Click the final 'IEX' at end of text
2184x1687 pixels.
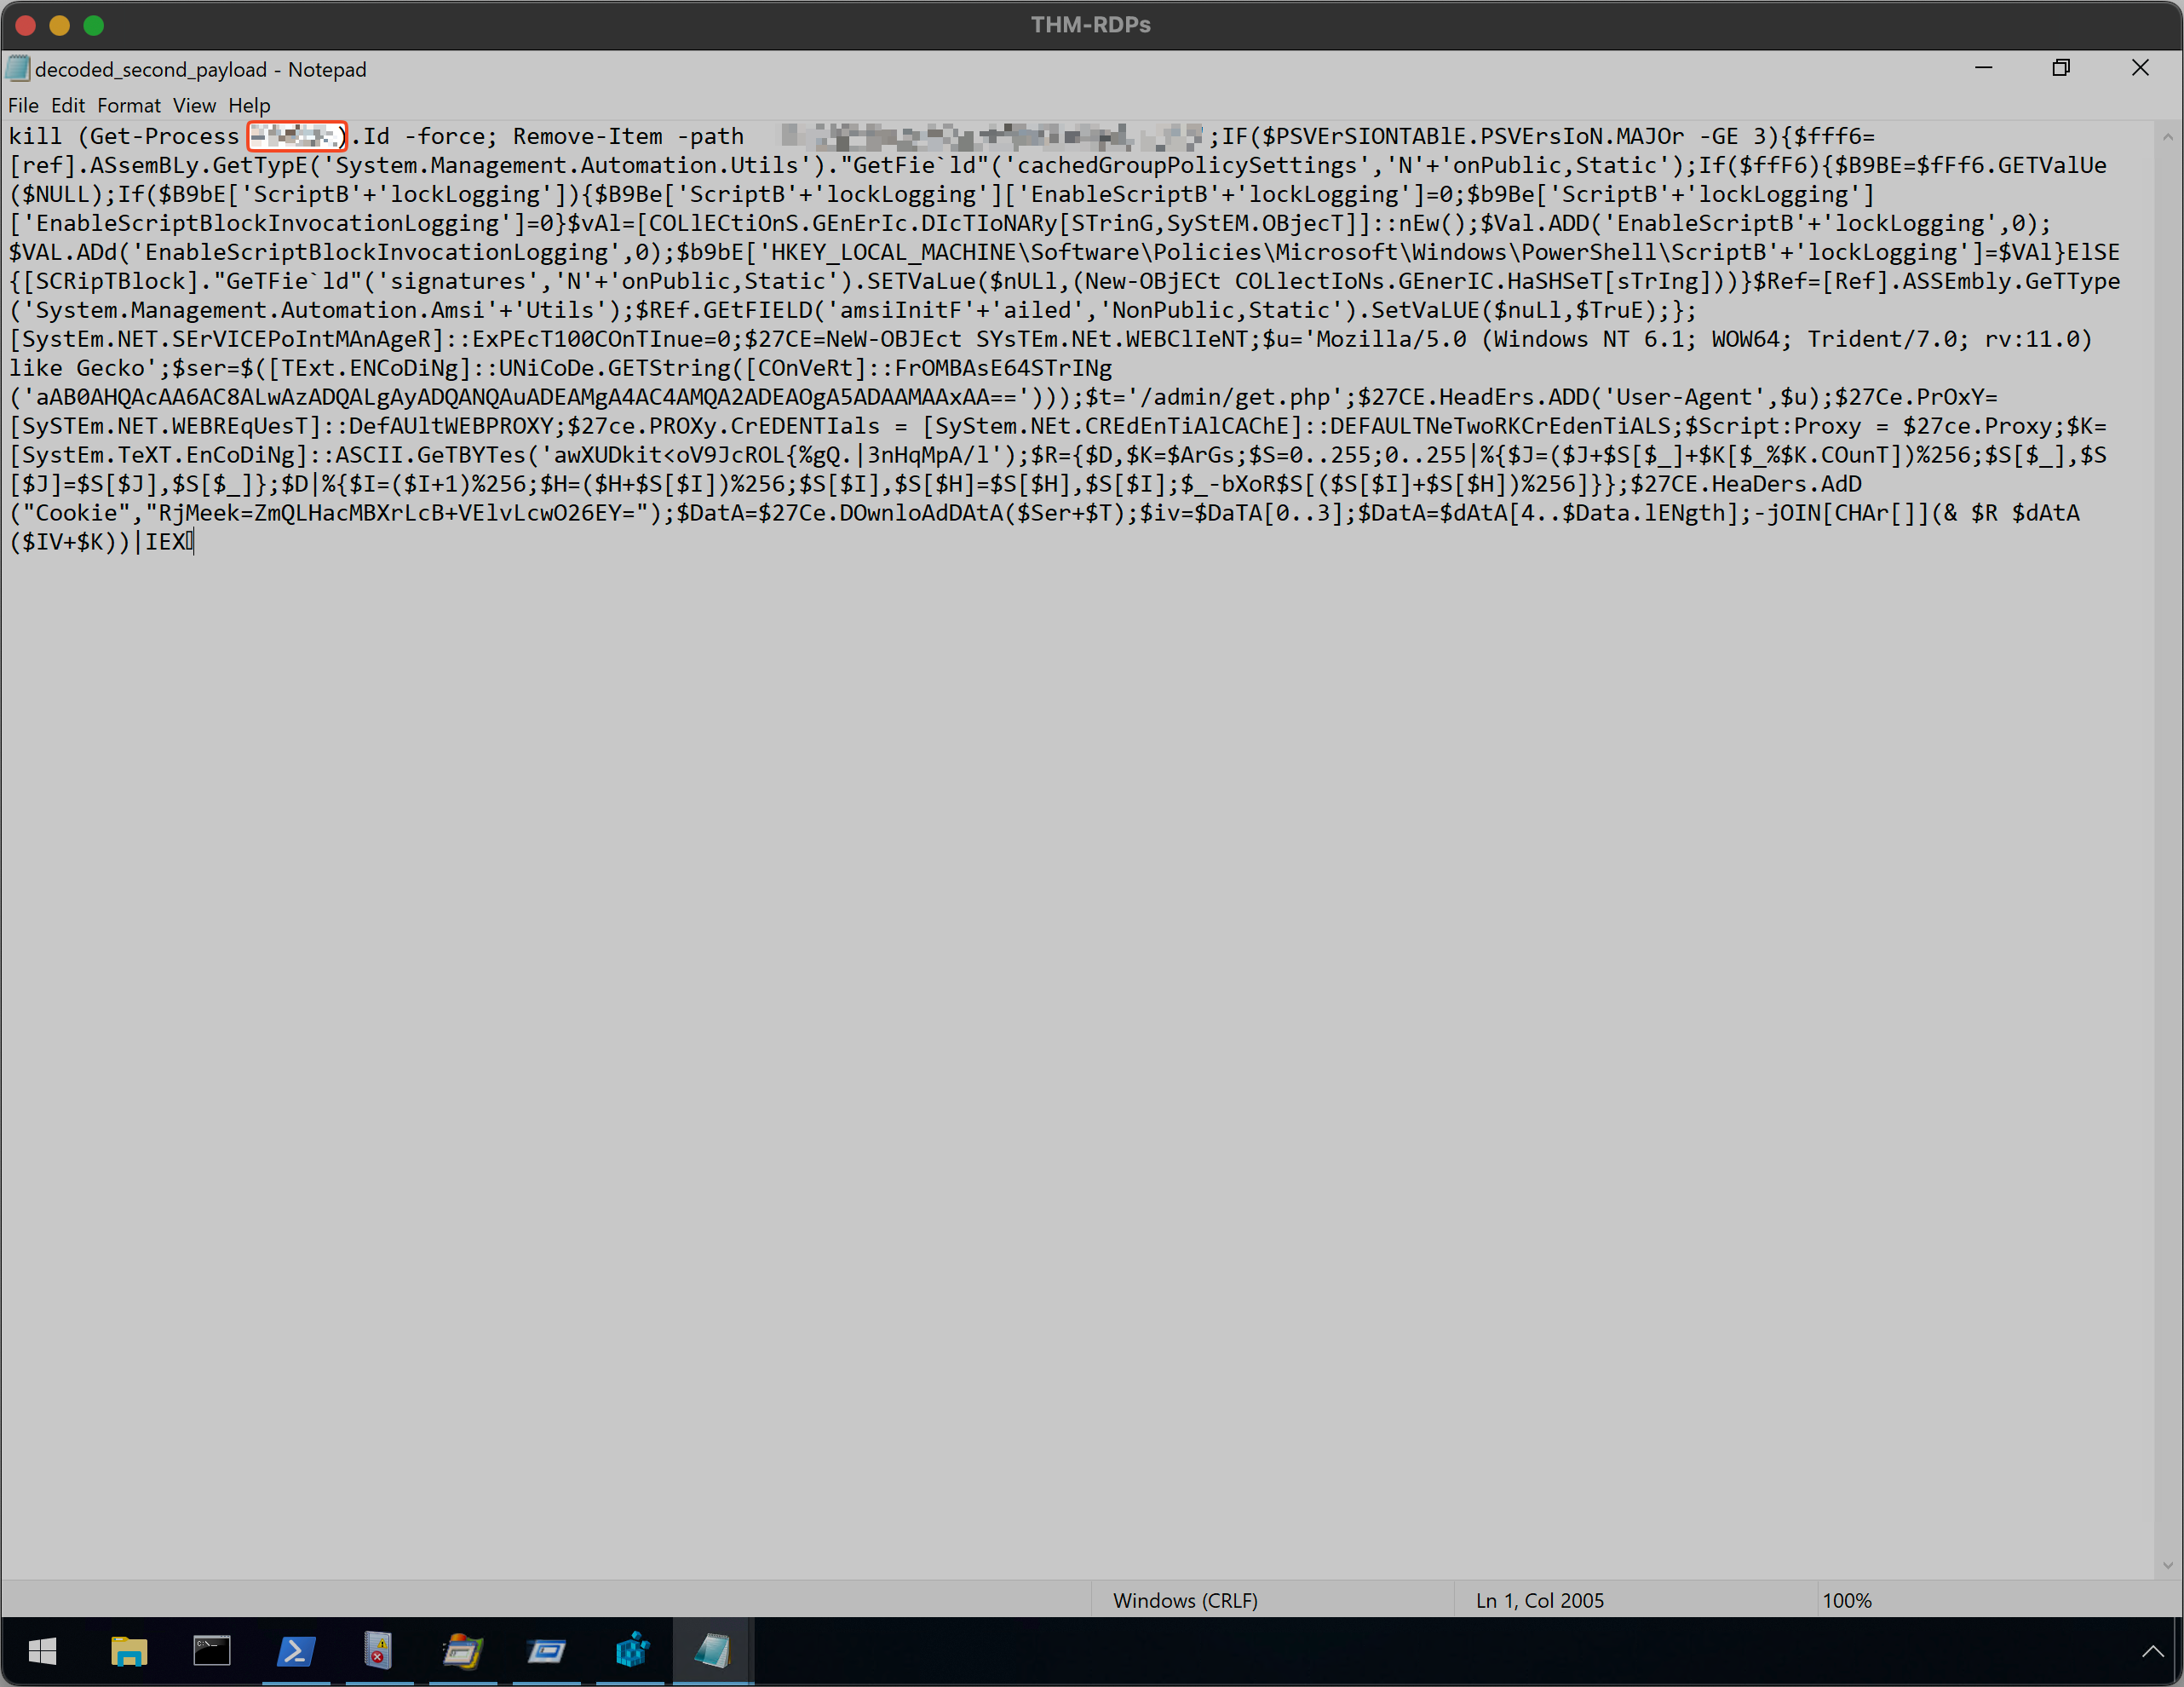pyautogui.click(x=166, y=542)
